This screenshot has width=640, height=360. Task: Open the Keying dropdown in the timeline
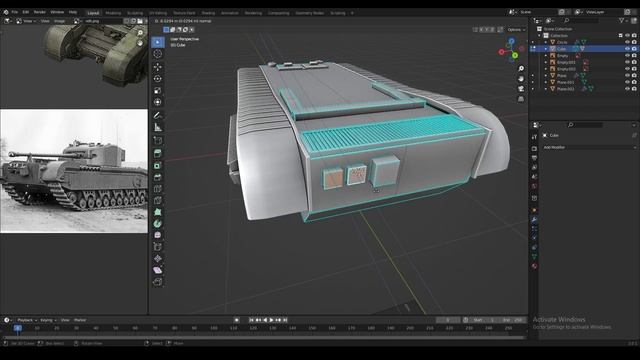pyautogui.click(x=48, y=320)
